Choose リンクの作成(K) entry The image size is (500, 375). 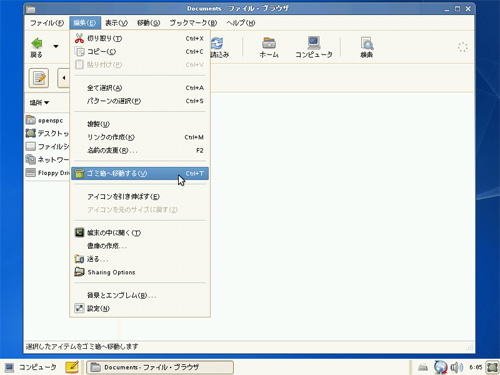(x=140, y=137)
